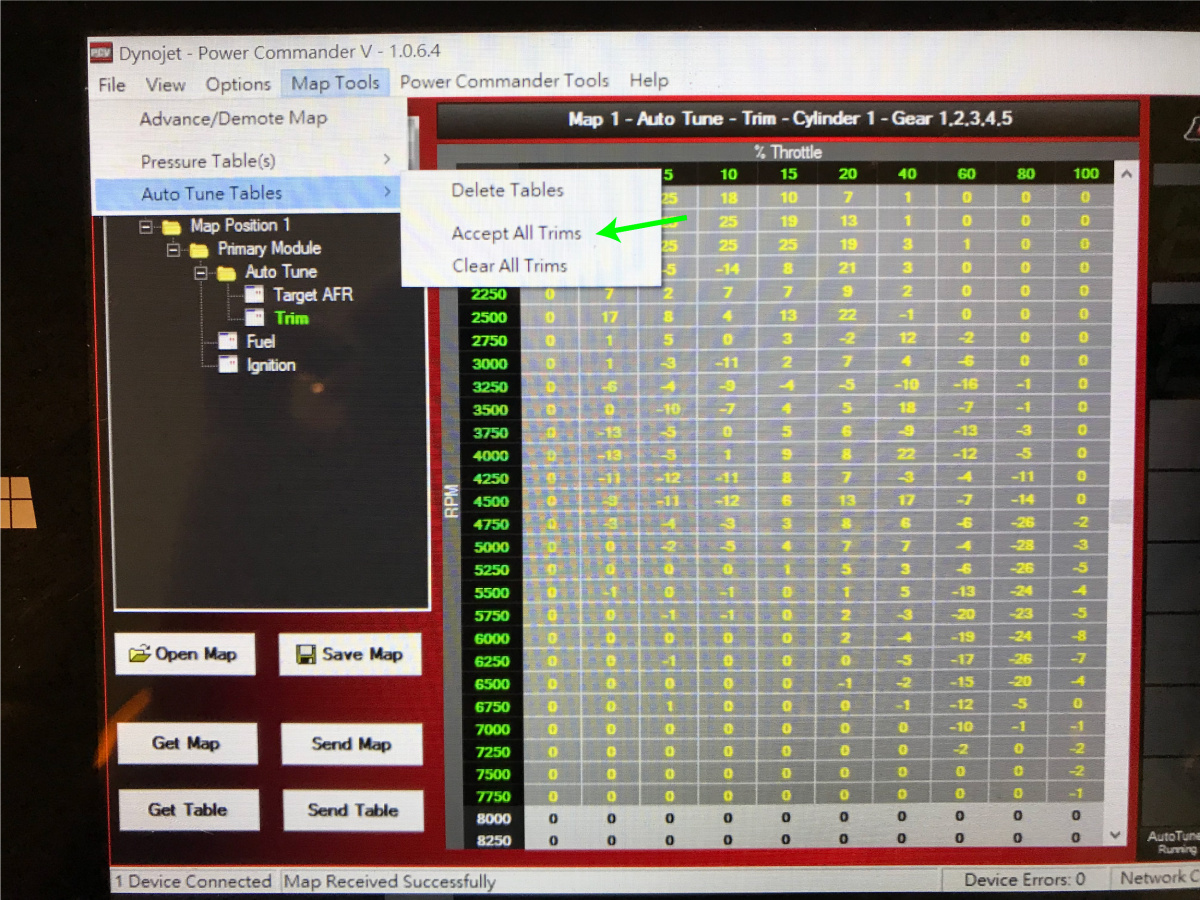Click the table title 'Map 1 - Auto Tune - Trim'
This screenshot has height=900, width=1200.
(x=789, y=119)
